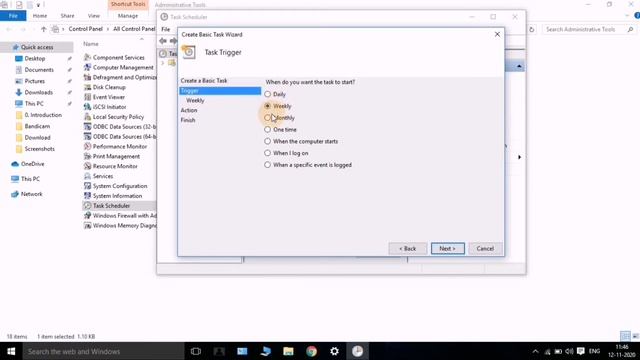Open Documents in navigation pane
Image resolution: width=640 pixels, height=360 pixels.
coord(39,70)
